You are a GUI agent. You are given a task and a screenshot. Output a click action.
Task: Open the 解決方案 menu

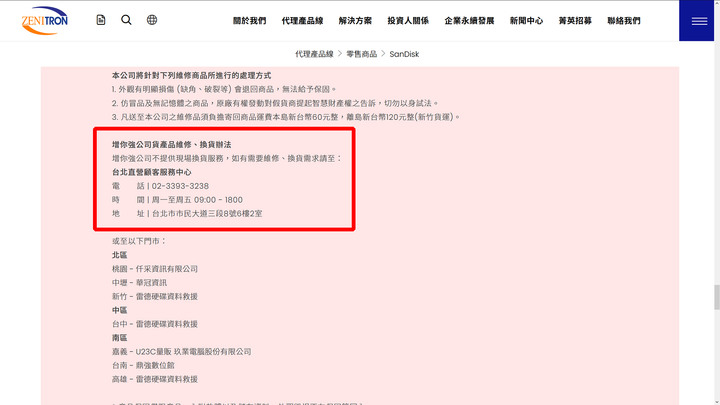point(355,21)
